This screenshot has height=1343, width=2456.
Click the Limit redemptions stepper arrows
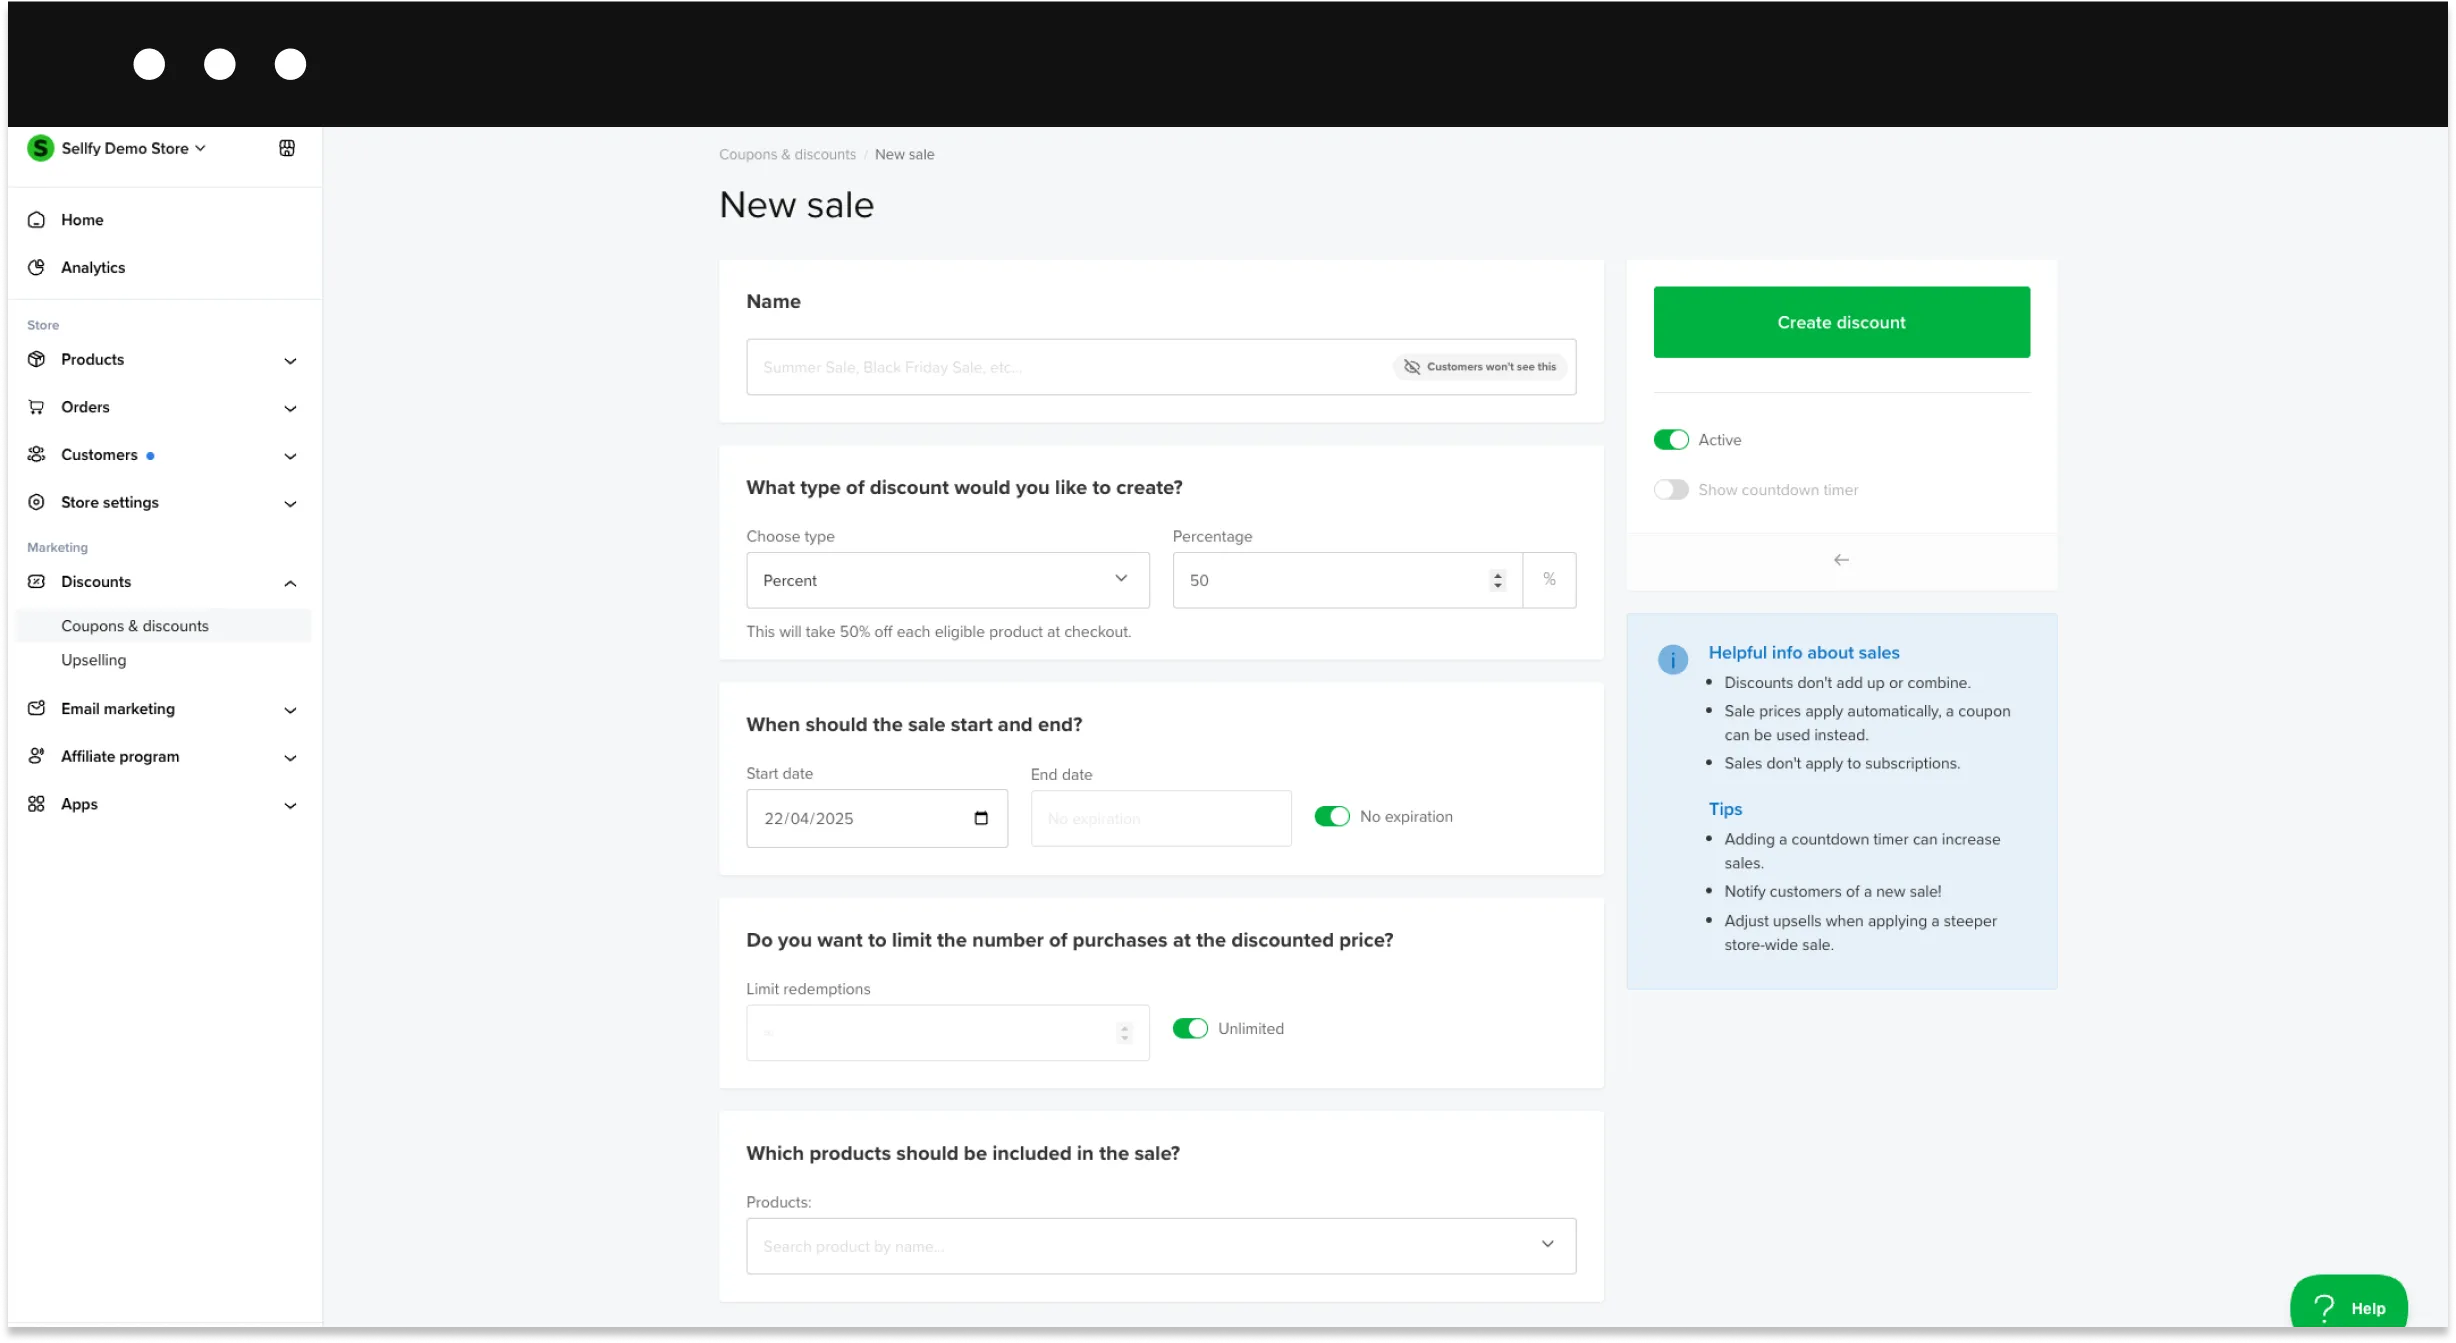coord(1124,1033)
